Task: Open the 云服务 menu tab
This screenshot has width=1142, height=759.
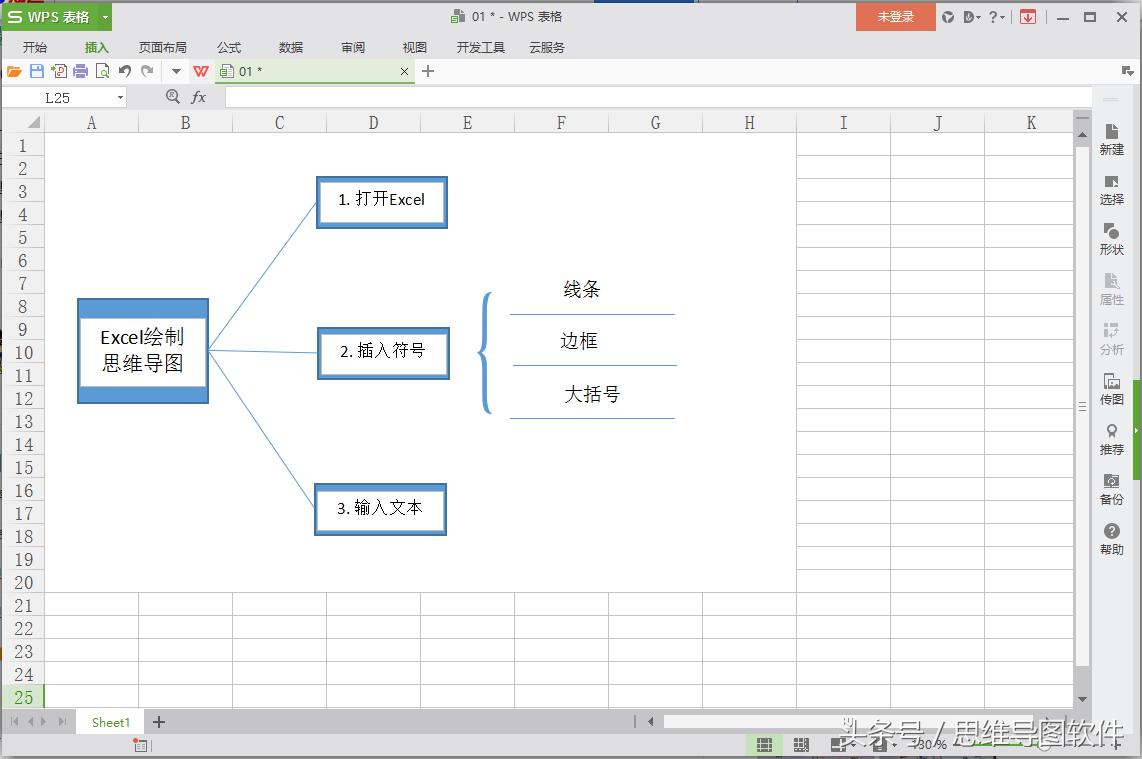Action: [546, 47]
